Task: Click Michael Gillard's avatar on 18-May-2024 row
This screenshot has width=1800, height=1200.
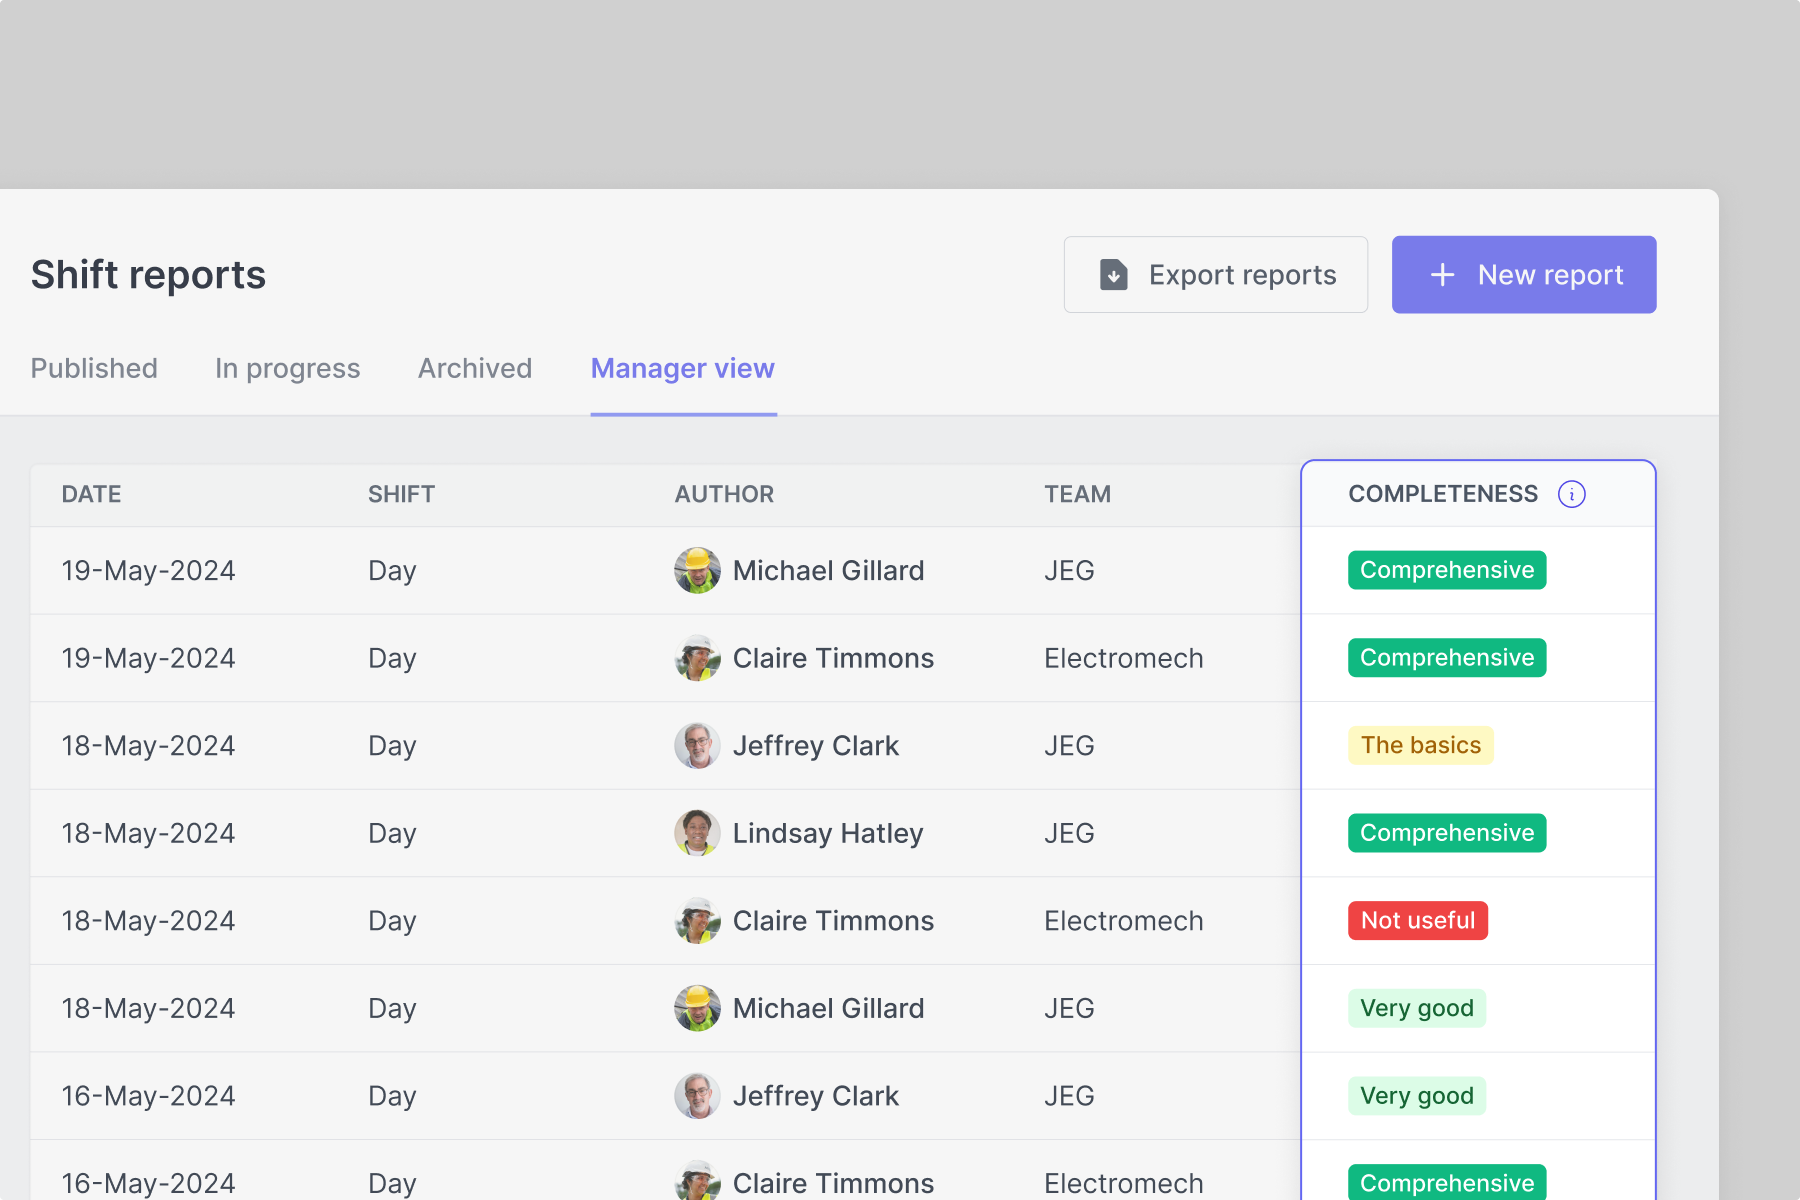Action: pos(697,1008)
